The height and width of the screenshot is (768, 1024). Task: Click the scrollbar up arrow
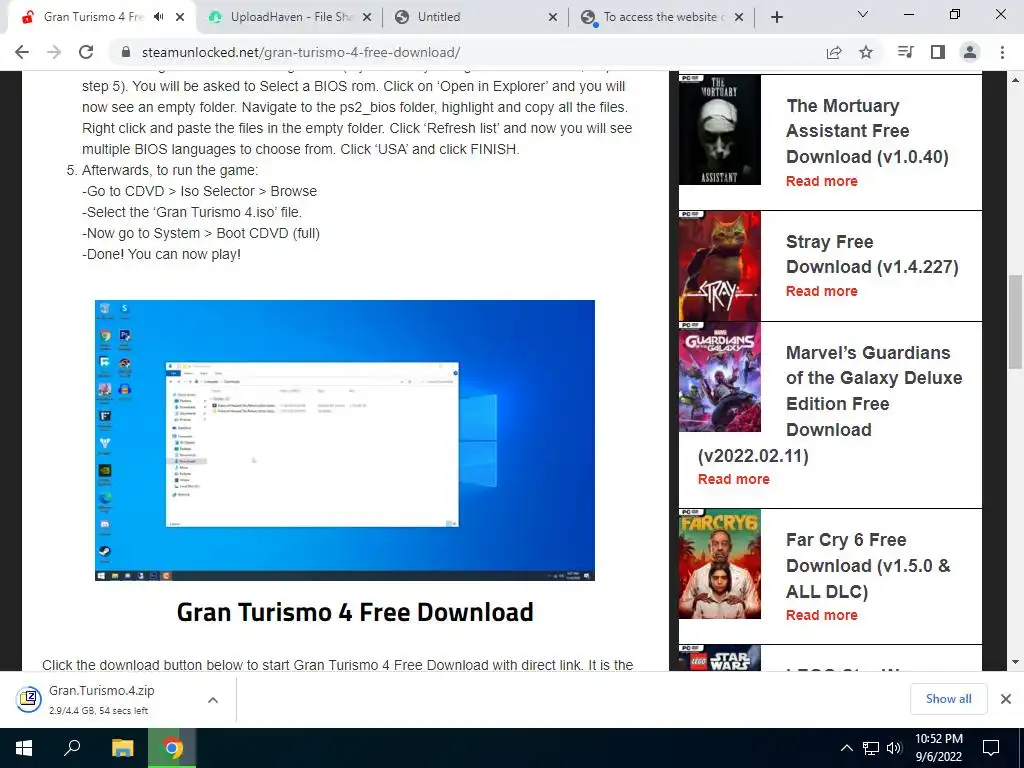click(x=1015, y=80)
